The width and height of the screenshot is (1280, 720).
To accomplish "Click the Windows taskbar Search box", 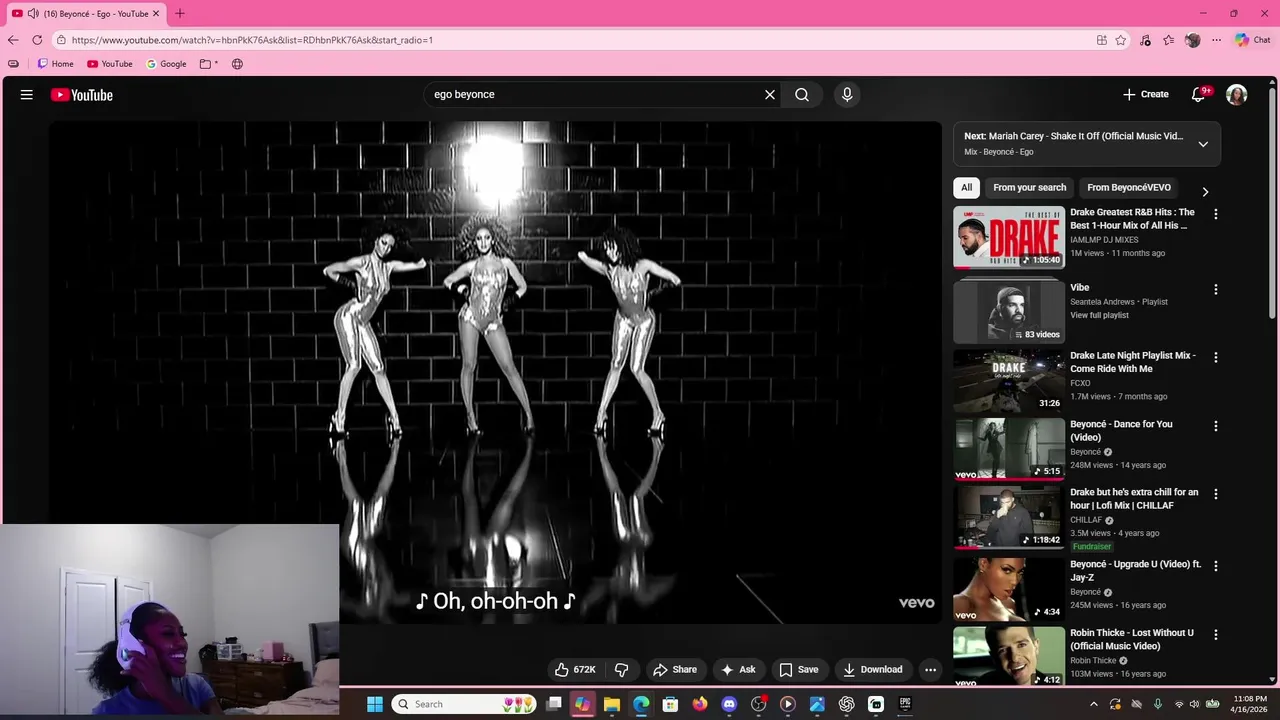I will [x=465, y=704].
